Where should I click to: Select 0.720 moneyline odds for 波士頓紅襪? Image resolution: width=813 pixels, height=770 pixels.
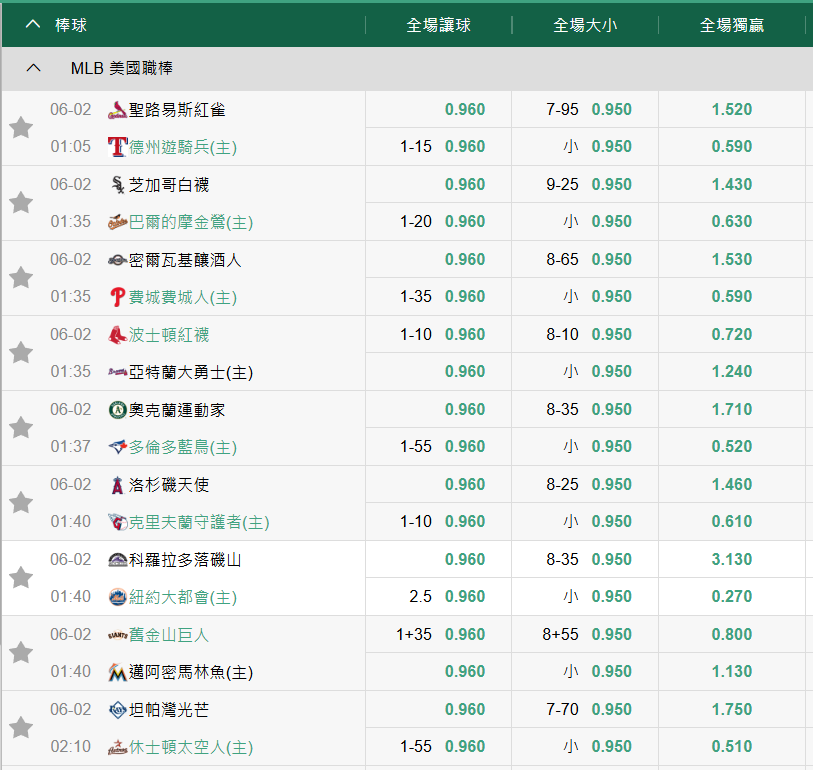(732, 334)
